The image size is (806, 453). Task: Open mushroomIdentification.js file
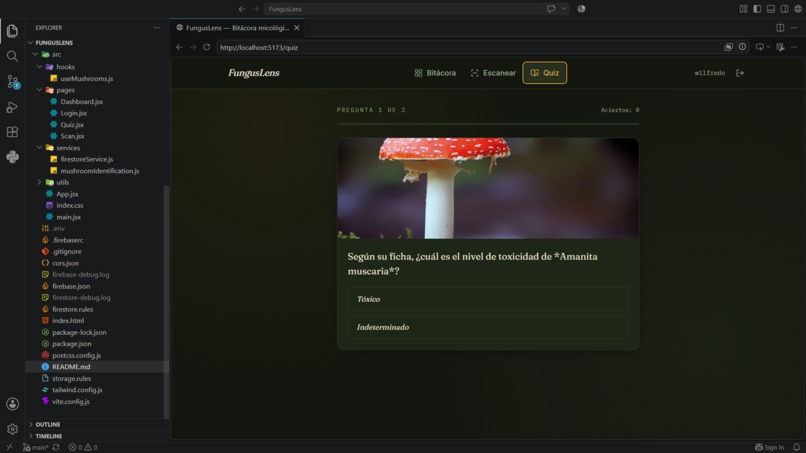click(x=100, y=171)
